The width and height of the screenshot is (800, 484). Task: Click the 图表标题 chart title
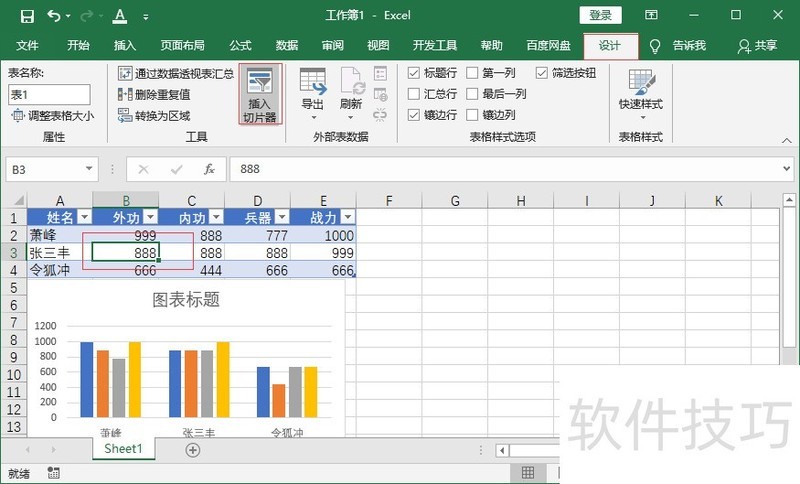pos(186,300)
